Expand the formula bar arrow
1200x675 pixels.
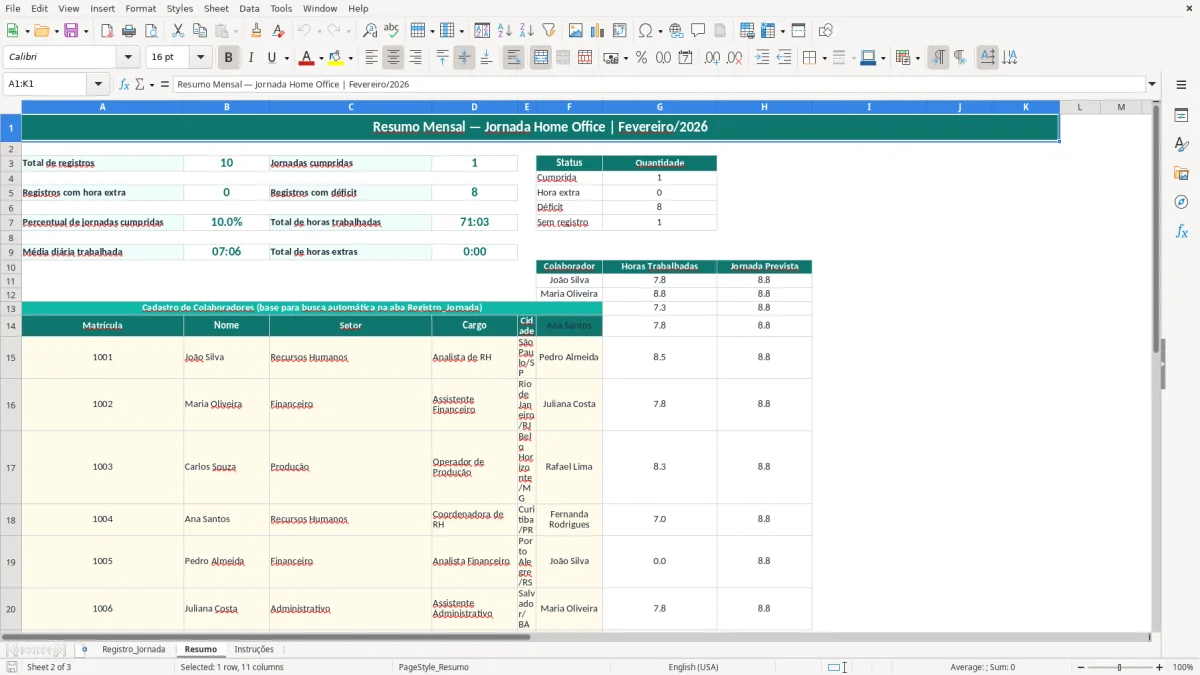(1152, 84)
